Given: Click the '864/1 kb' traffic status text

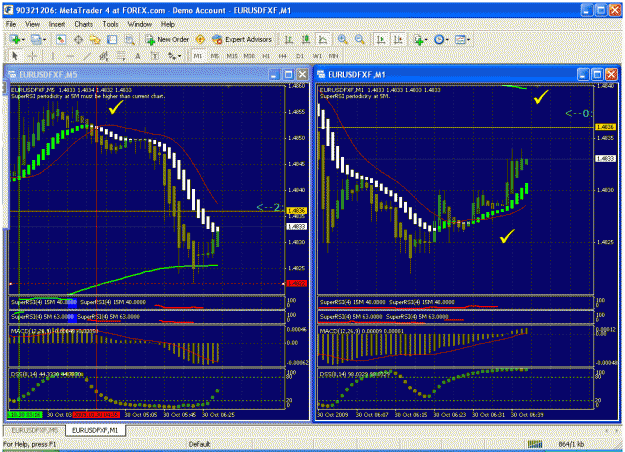Looking at the screenshot, I should (x=571, y=444).
